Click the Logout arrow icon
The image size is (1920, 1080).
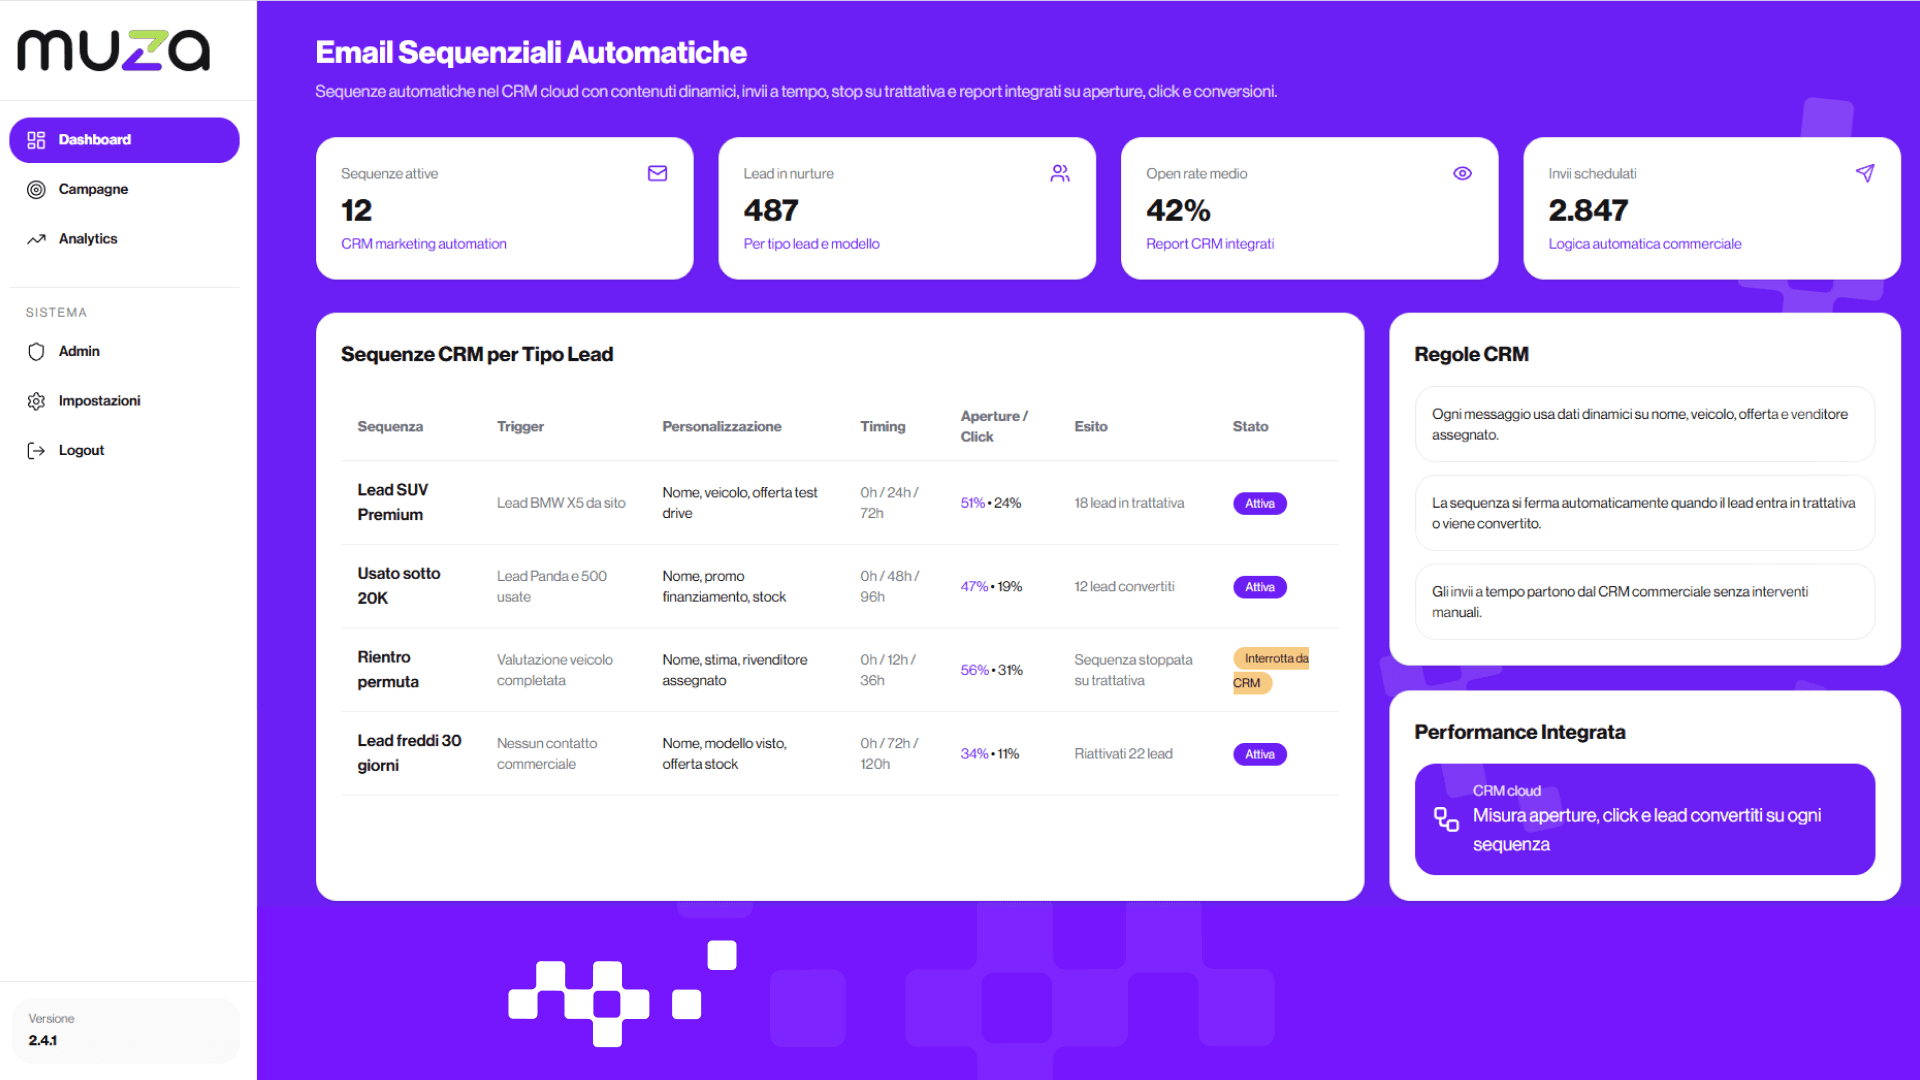(36, 451)
